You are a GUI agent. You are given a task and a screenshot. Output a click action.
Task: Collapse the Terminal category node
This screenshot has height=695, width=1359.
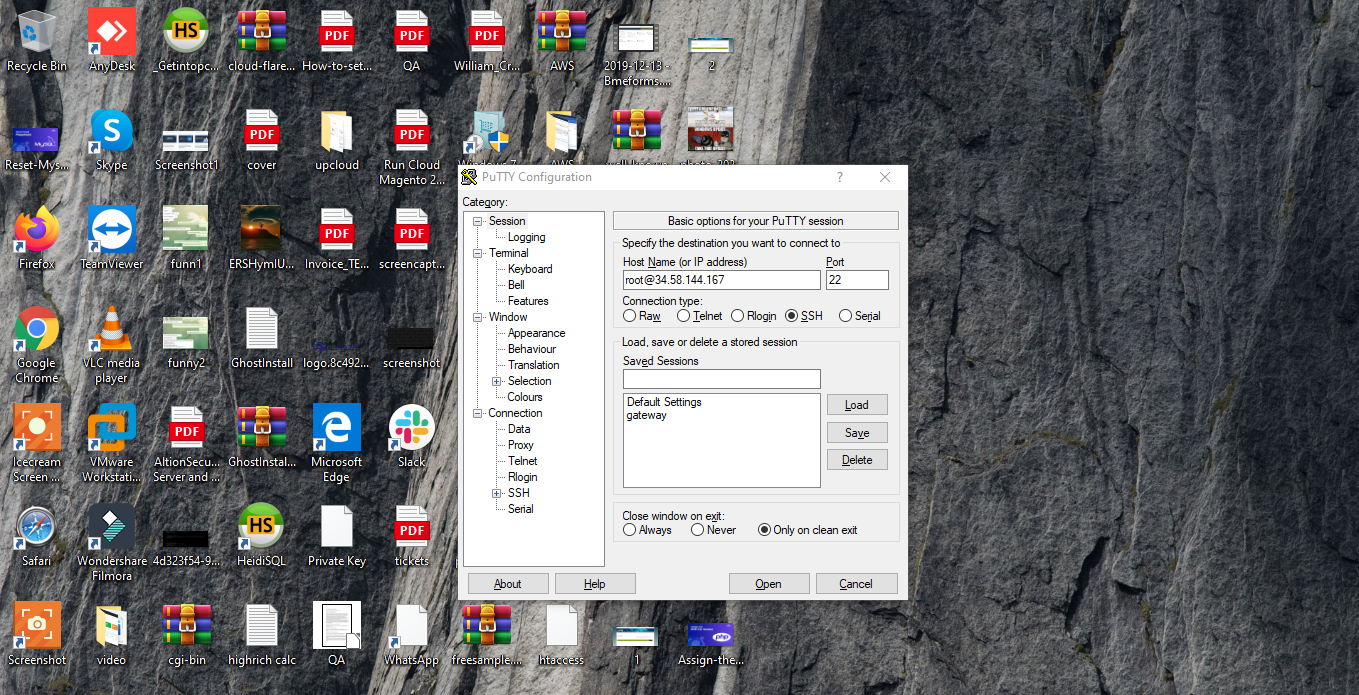478,253
